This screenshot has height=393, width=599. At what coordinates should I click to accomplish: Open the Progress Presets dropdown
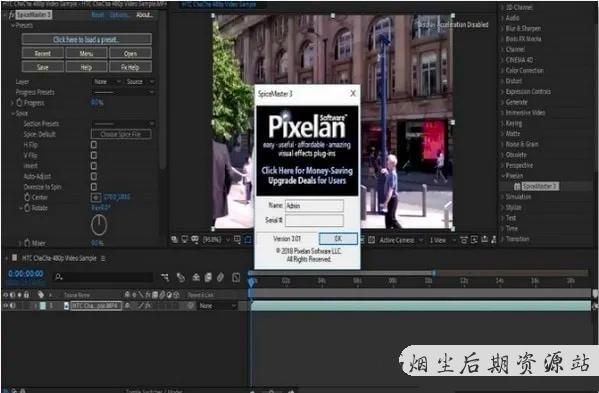click(x=123, y=92)
